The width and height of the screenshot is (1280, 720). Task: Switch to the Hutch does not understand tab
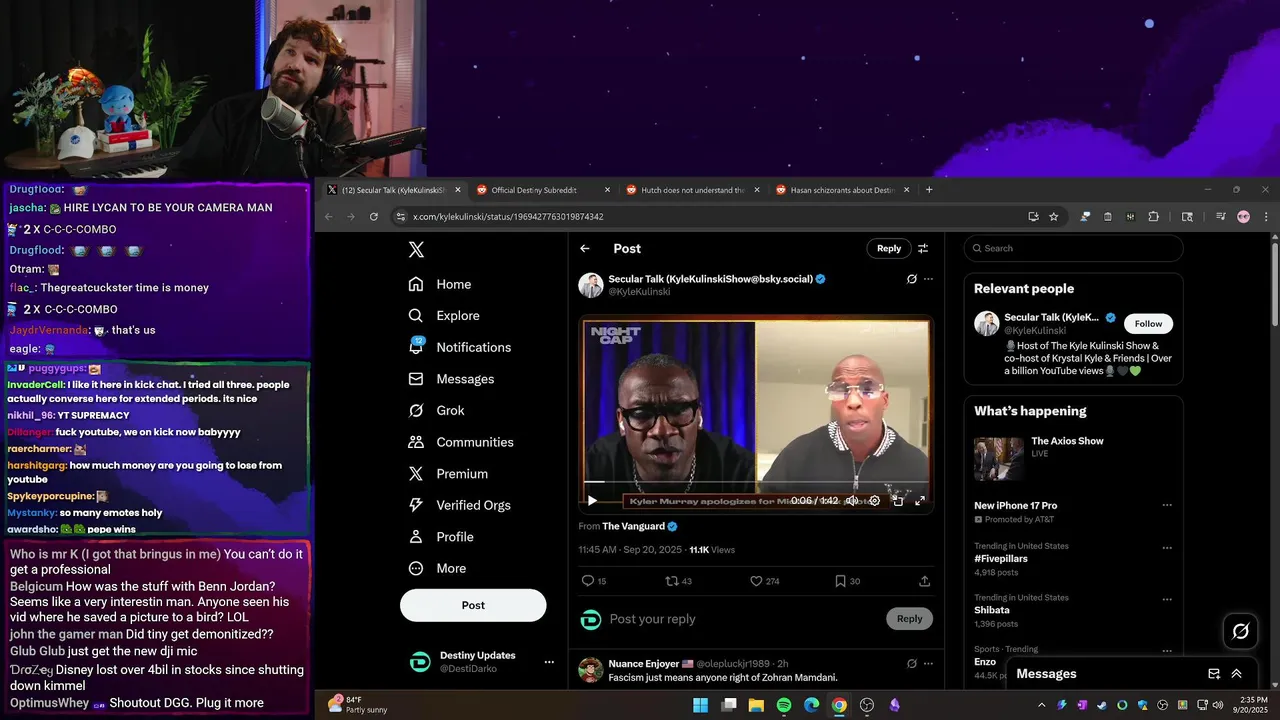click(692, 190)
